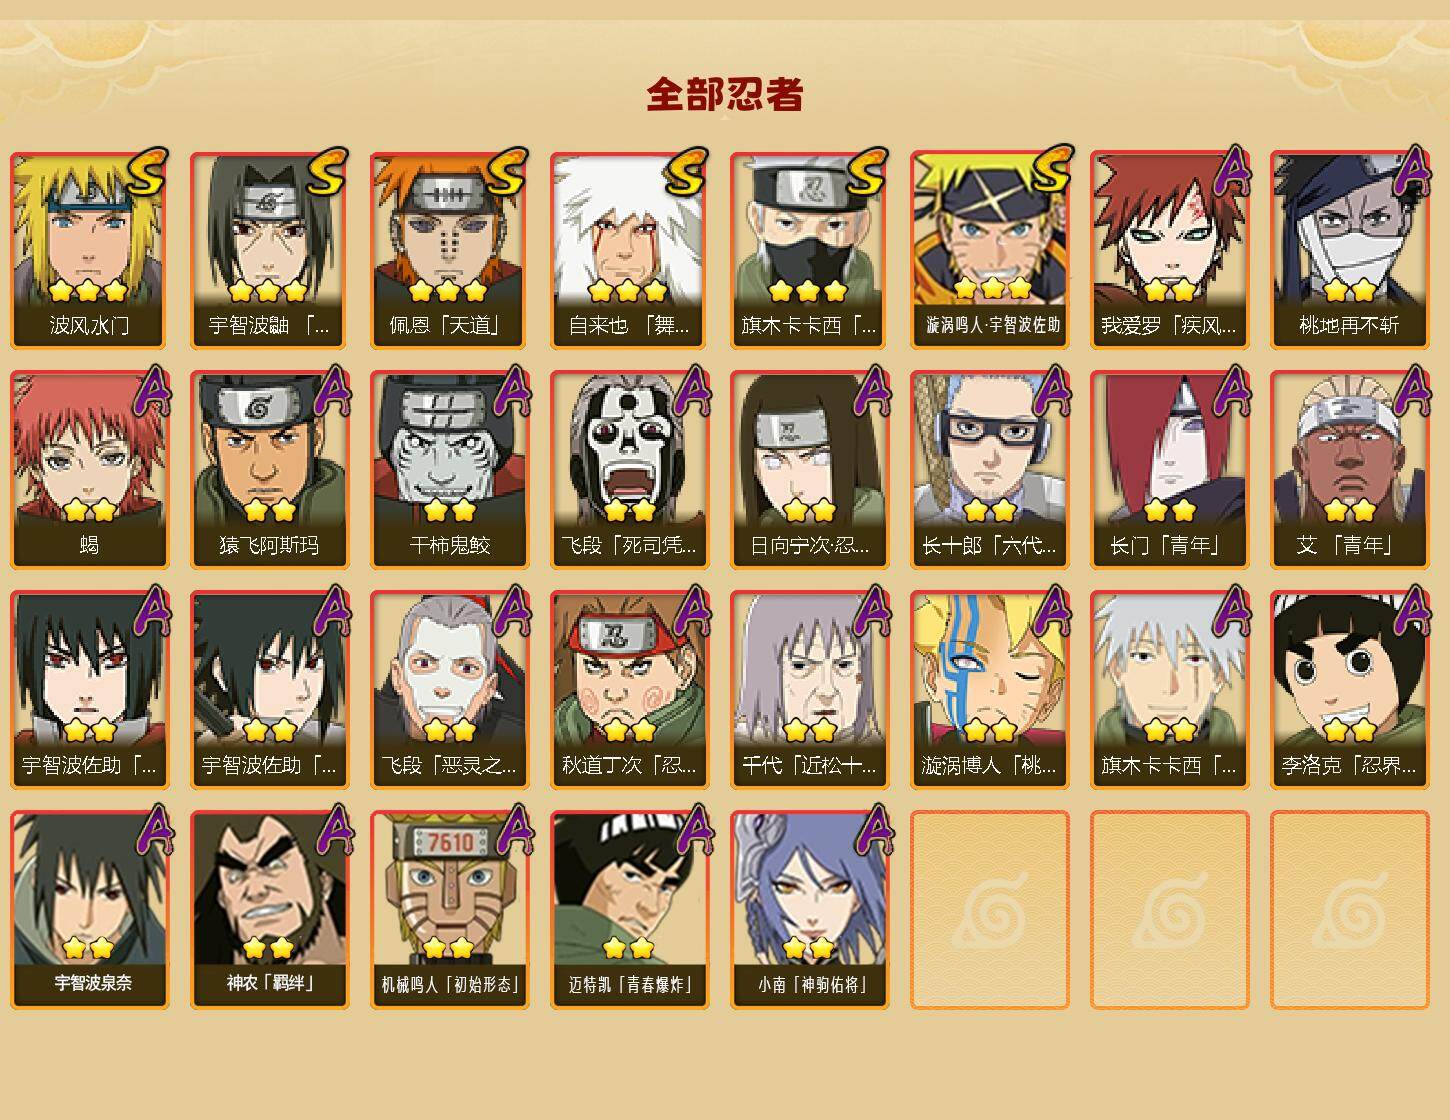Select the 波风水门 ninja card
Viewport: 1450px width, 1120px height.
click(90, 250)
